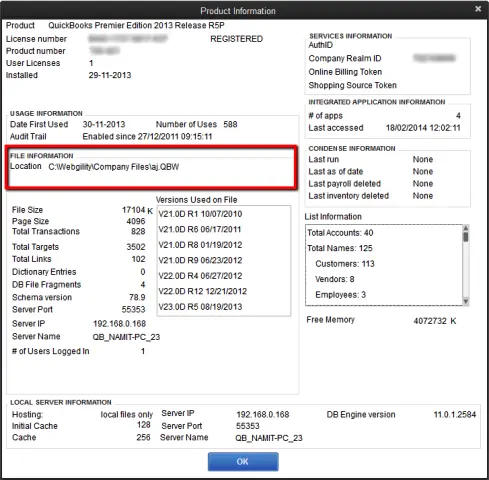Click Total Accounts: 40 in list
The width and height of the screenshot is (489, 480).
coord(340,233)
